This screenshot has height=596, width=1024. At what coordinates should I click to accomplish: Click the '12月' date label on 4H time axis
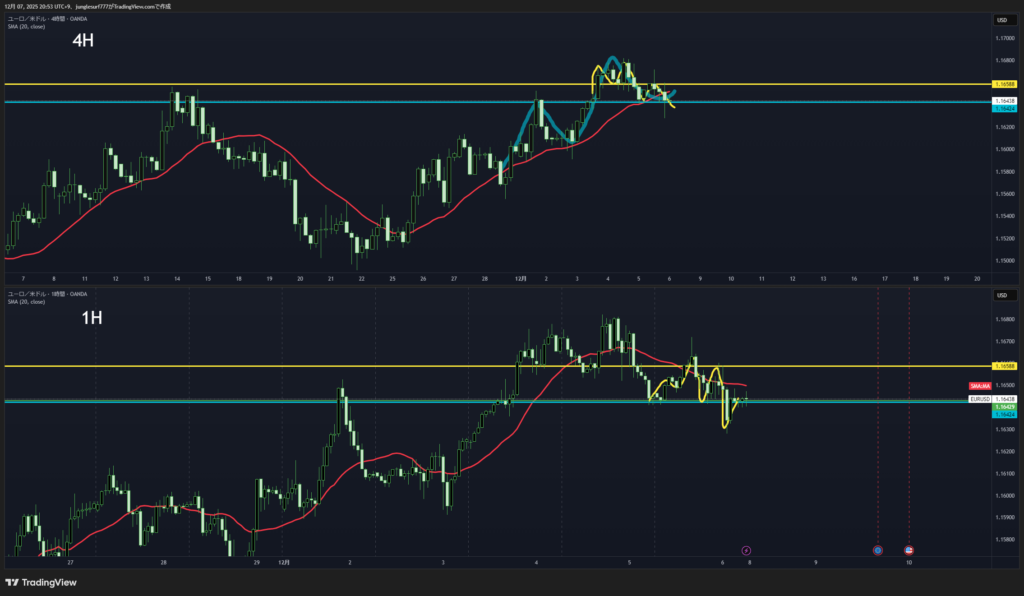click(520, 279)
